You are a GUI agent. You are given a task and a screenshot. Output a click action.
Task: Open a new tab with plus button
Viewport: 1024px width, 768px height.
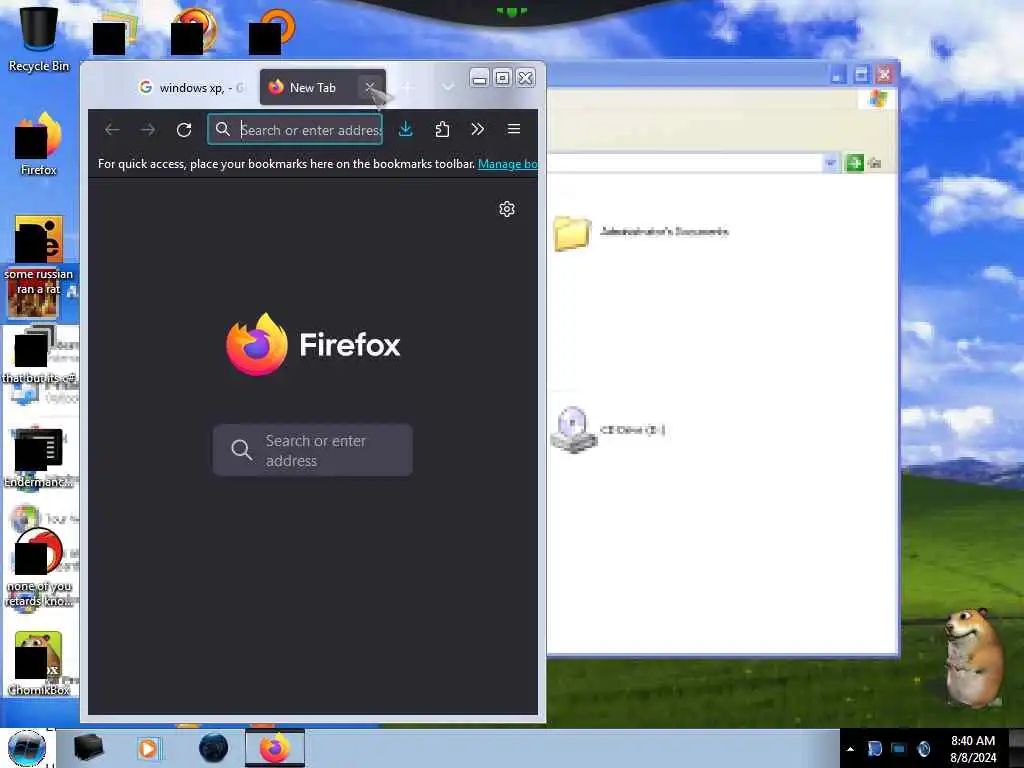(x=408, y=87)
